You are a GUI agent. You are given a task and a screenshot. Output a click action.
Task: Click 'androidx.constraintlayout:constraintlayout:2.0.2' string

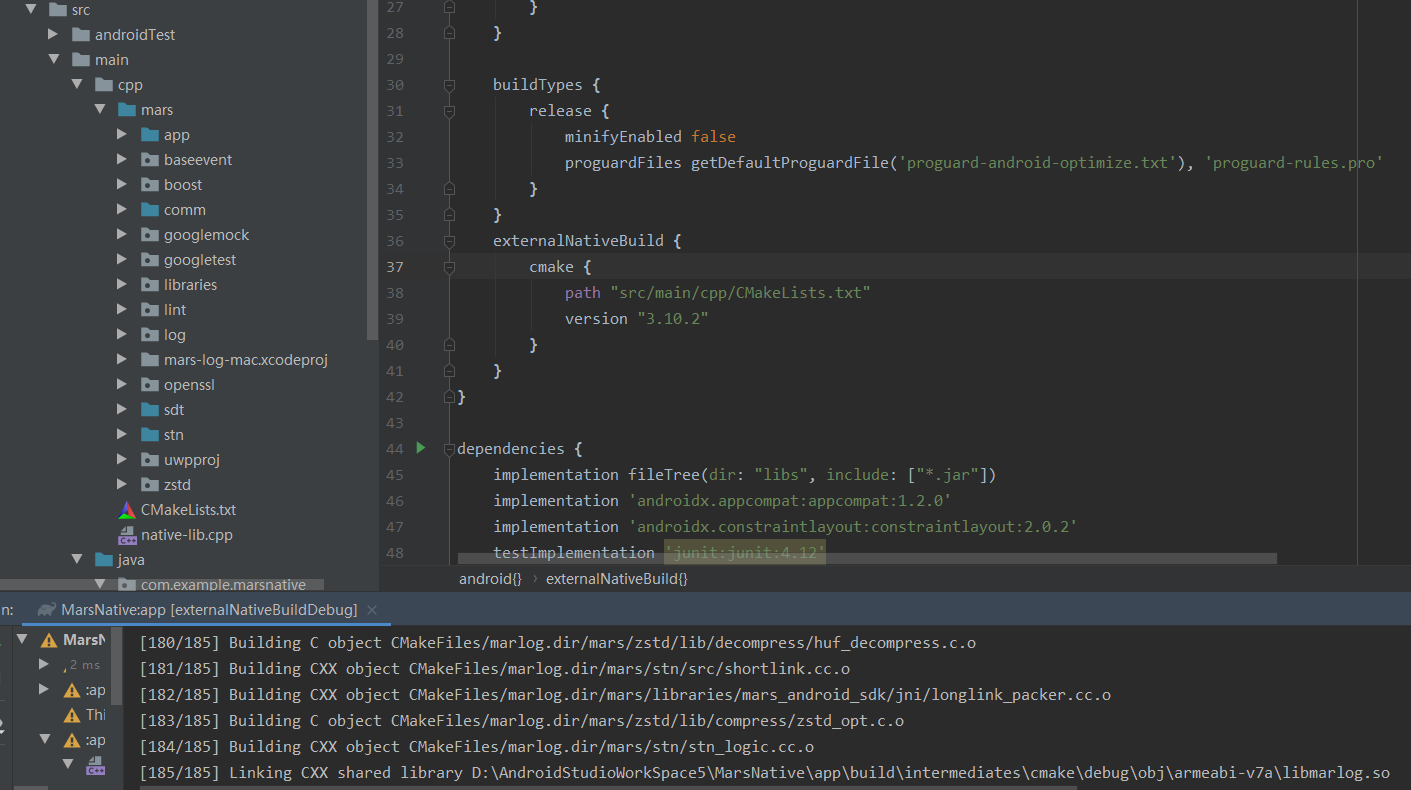tap(852, 526)
